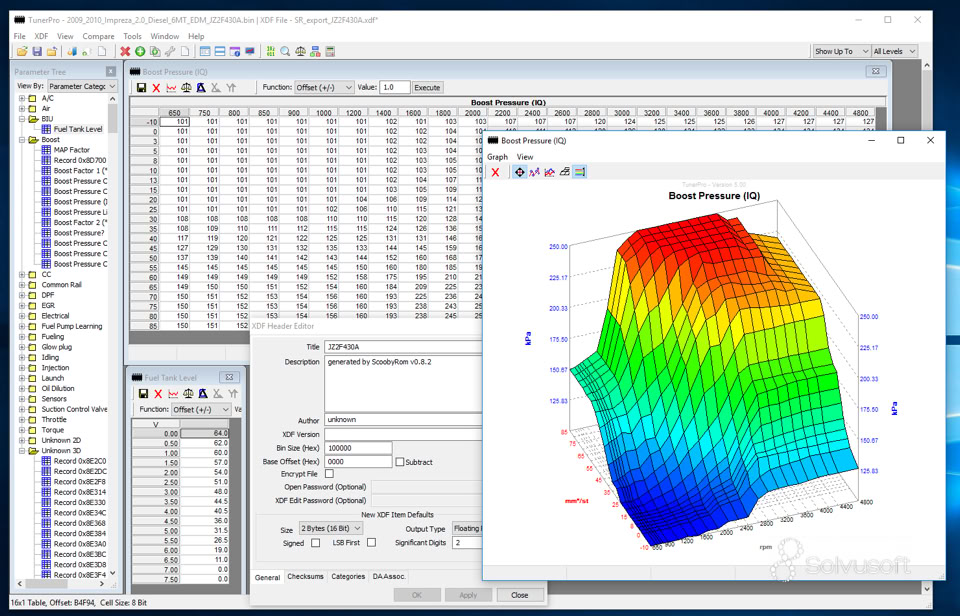Click the Close button in XDF Header Editor

pyautogui.click(x=520, y=594)
